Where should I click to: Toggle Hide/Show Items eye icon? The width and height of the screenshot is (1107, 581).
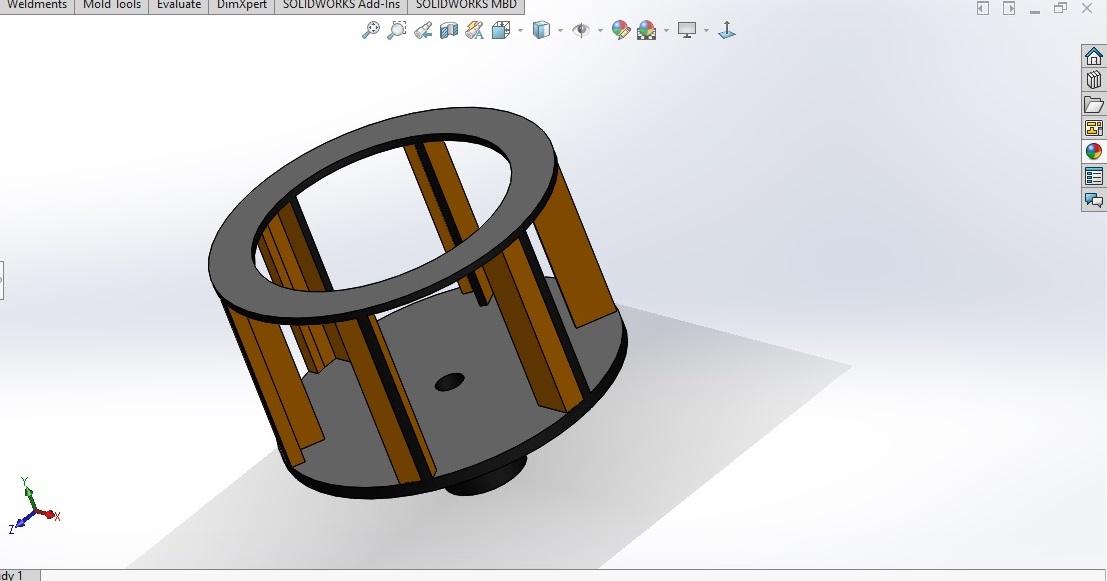point(581,30)
